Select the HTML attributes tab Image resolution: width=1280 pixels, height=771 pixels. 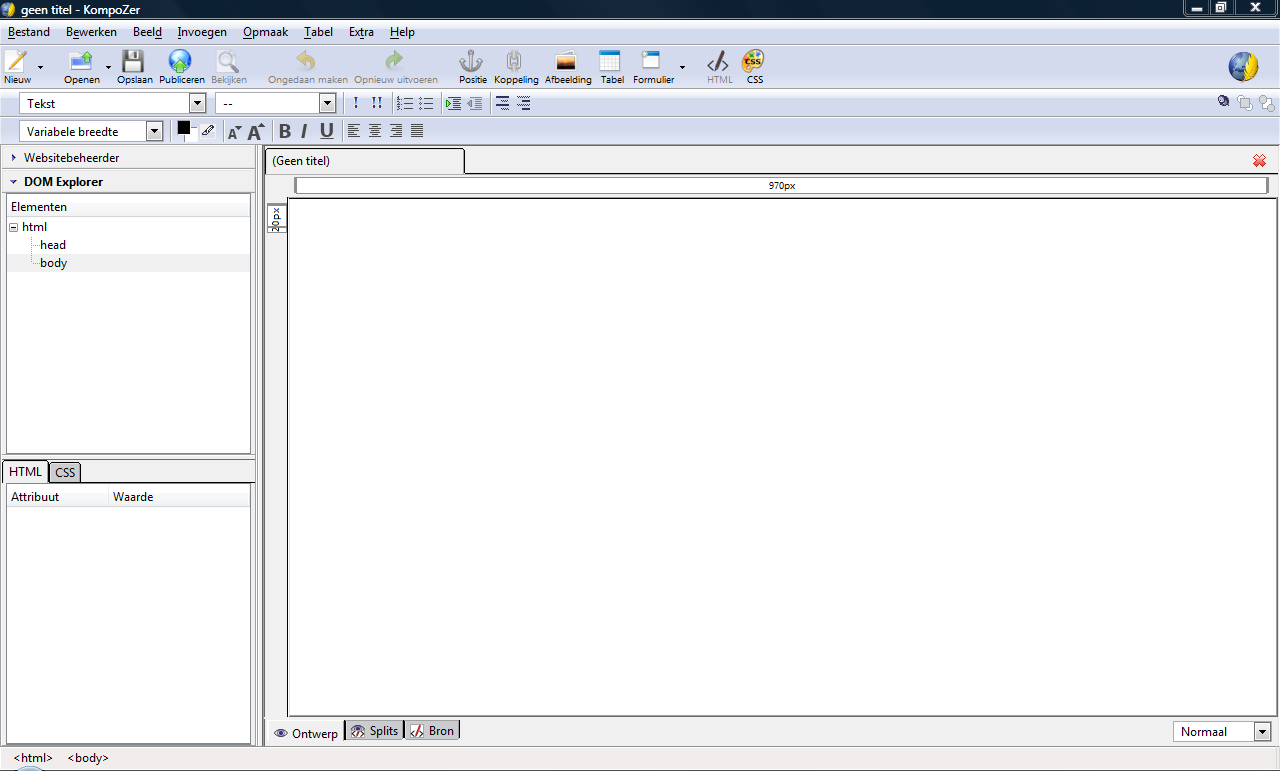26,472
